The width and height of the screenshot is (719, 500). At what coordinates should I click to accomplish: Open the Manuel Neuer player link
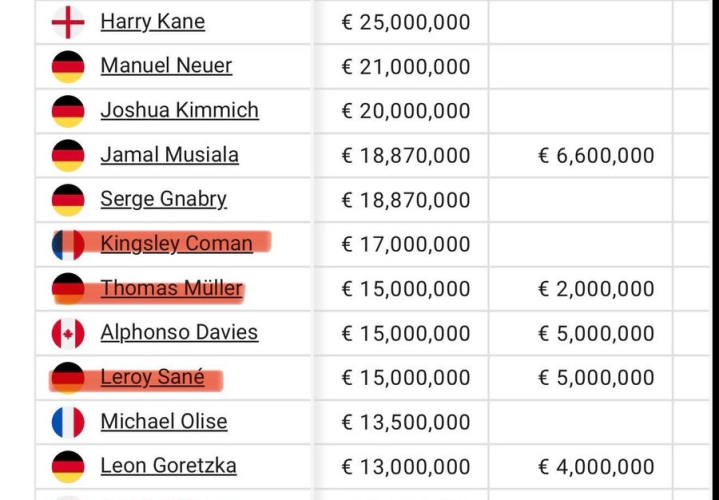(x=166, y=66)
